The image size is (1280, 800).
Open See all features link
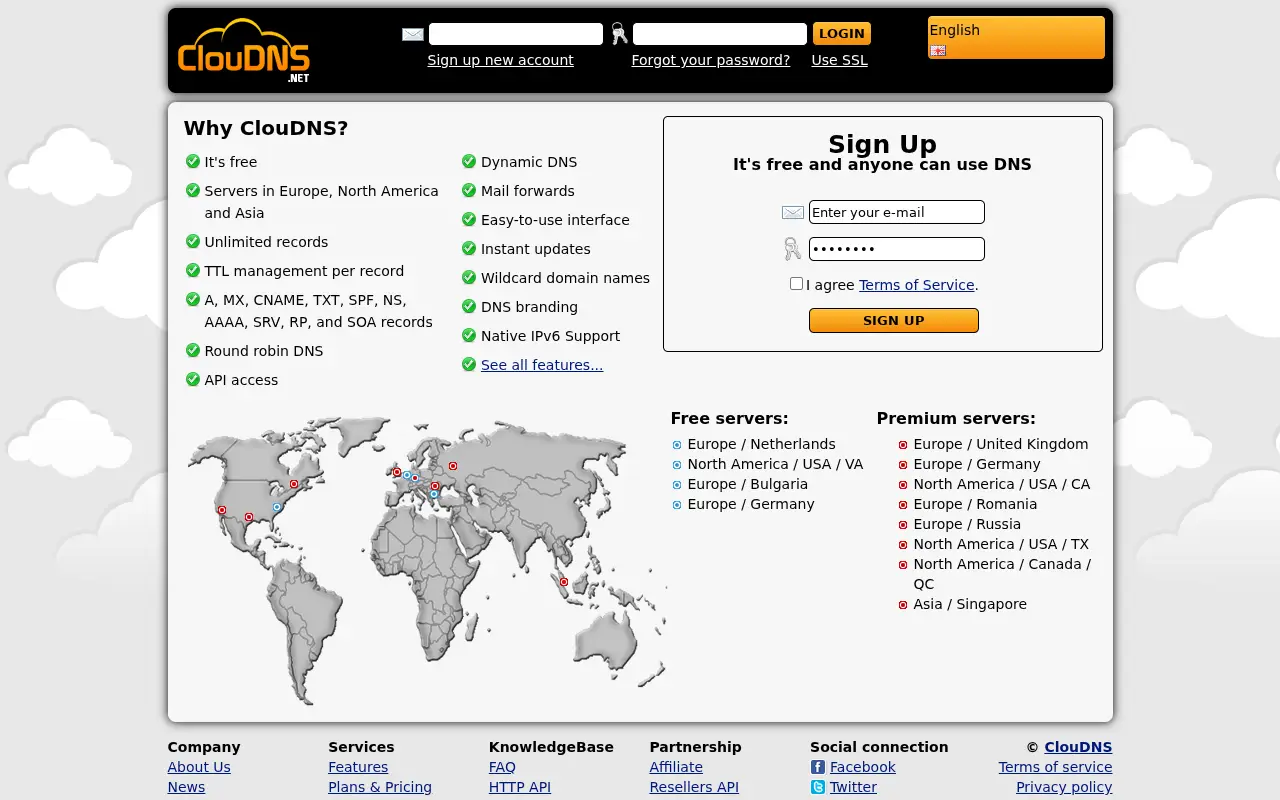pyautogui.click(x=542, y=365)
